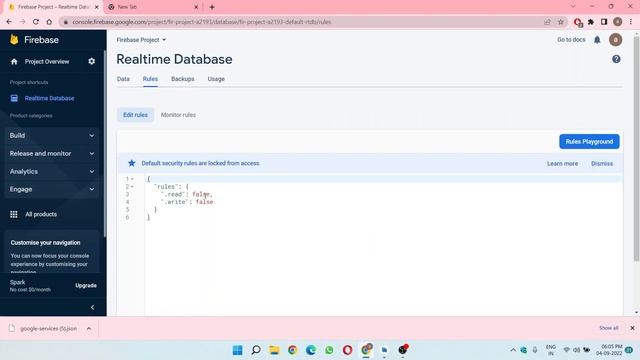Open the browser home page icon
The image size is (640, 360).
pos(49,22)
